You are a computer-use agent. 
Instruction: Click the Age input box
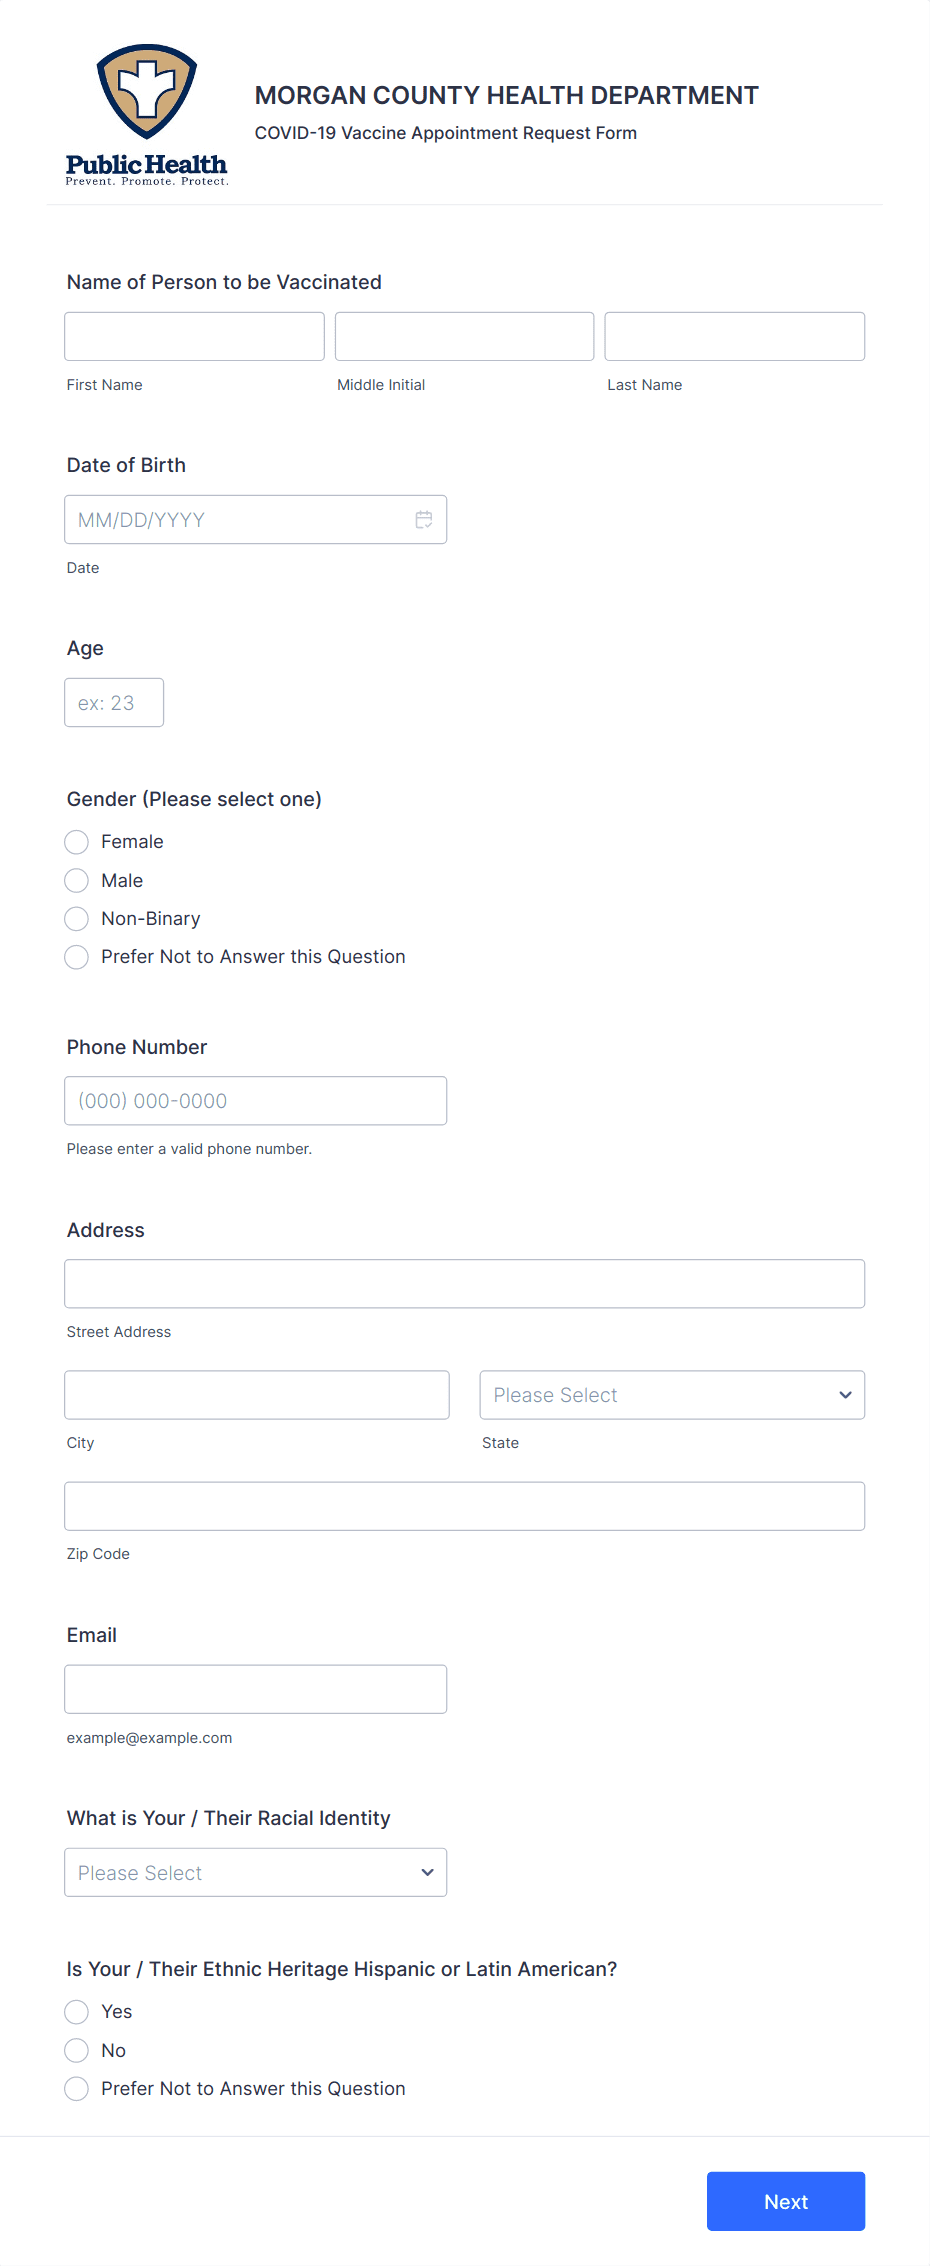click(x=114, y=702)
